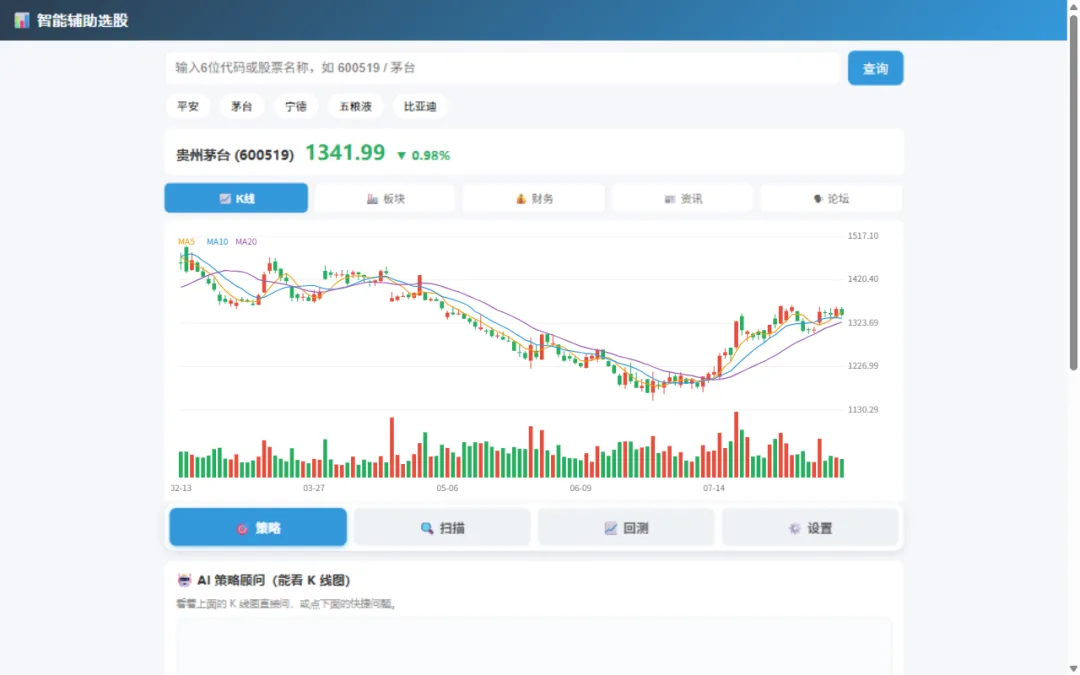Click the 03-27 date label
Image resolution: width=1080 pixels, height=675 pixels.
click(313, 488)
